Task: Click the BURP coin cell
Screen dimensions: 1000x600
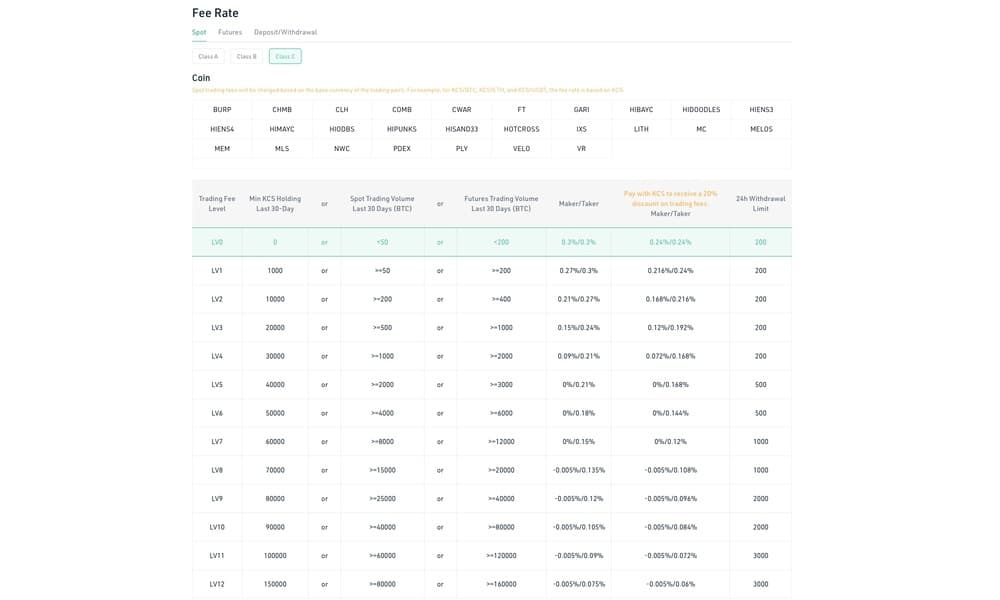Action: [x=222, y=110]
